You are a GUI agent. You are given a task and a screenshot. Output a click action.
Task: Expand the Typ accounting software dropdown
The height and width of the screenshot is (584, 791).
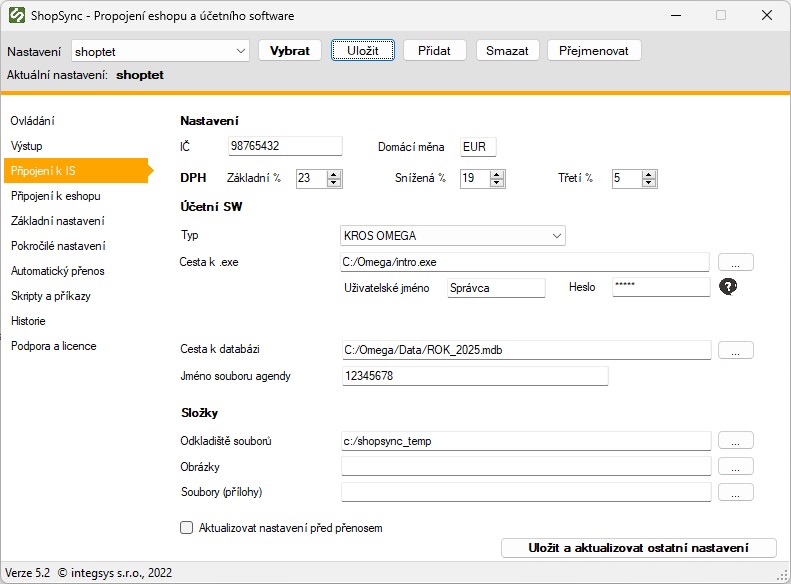[556, 236]
